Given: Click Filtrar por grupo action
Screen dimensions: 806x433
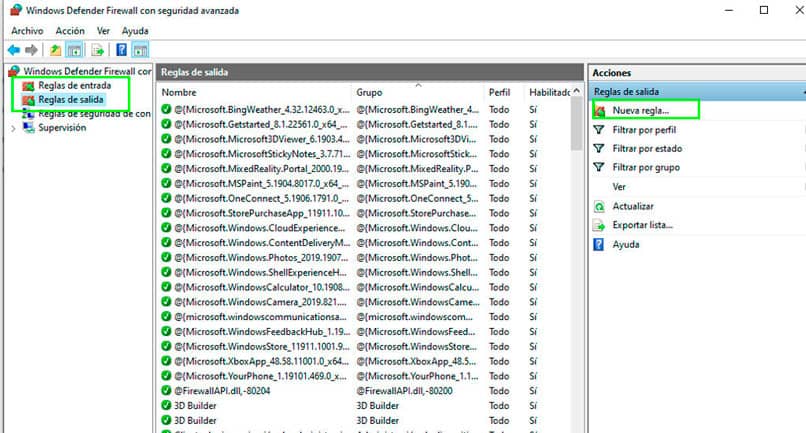Looking at the screenshot, I should click(646, 168).
